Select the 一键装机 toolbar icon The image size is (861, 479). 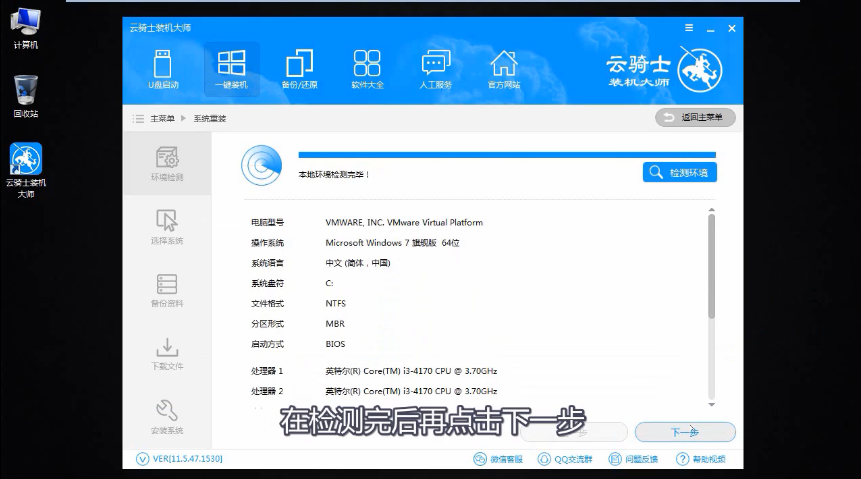point(231,69)
